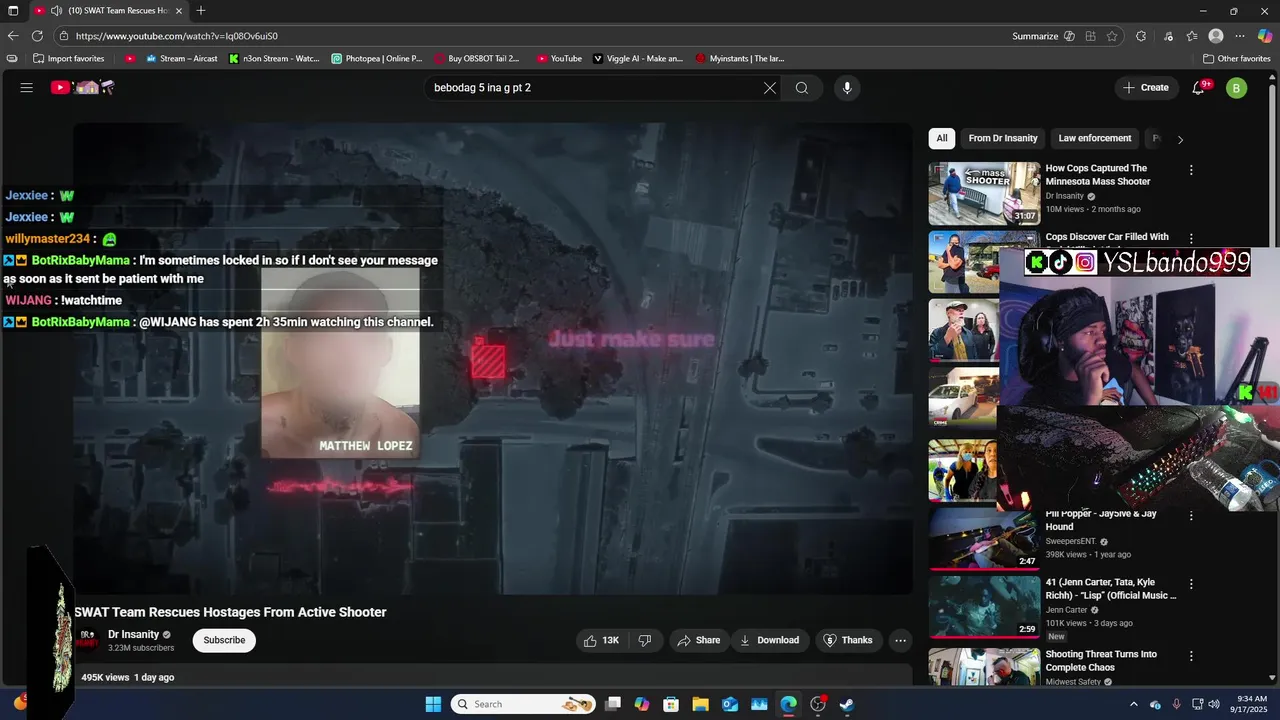Open a new browser tab
The height and width of the screenshot is (720, 1280).
click(201, 11)
